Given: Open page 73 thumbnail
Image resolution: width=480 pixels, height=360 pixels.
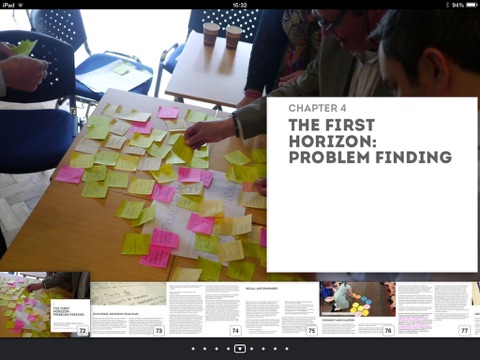Looking at the screenshot, I should (128, 309).
